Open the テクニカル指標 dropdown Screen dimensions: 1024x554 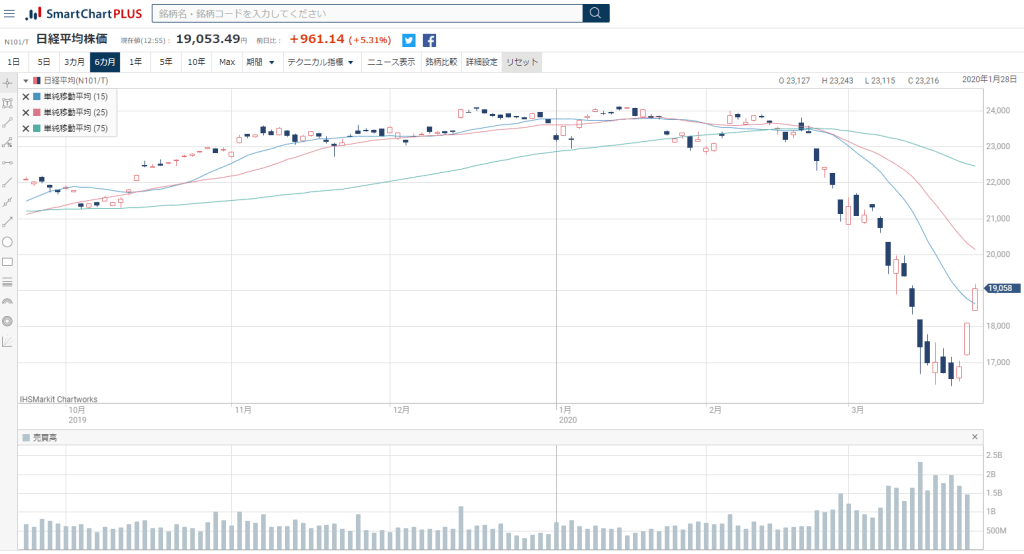tap(319, 62)
